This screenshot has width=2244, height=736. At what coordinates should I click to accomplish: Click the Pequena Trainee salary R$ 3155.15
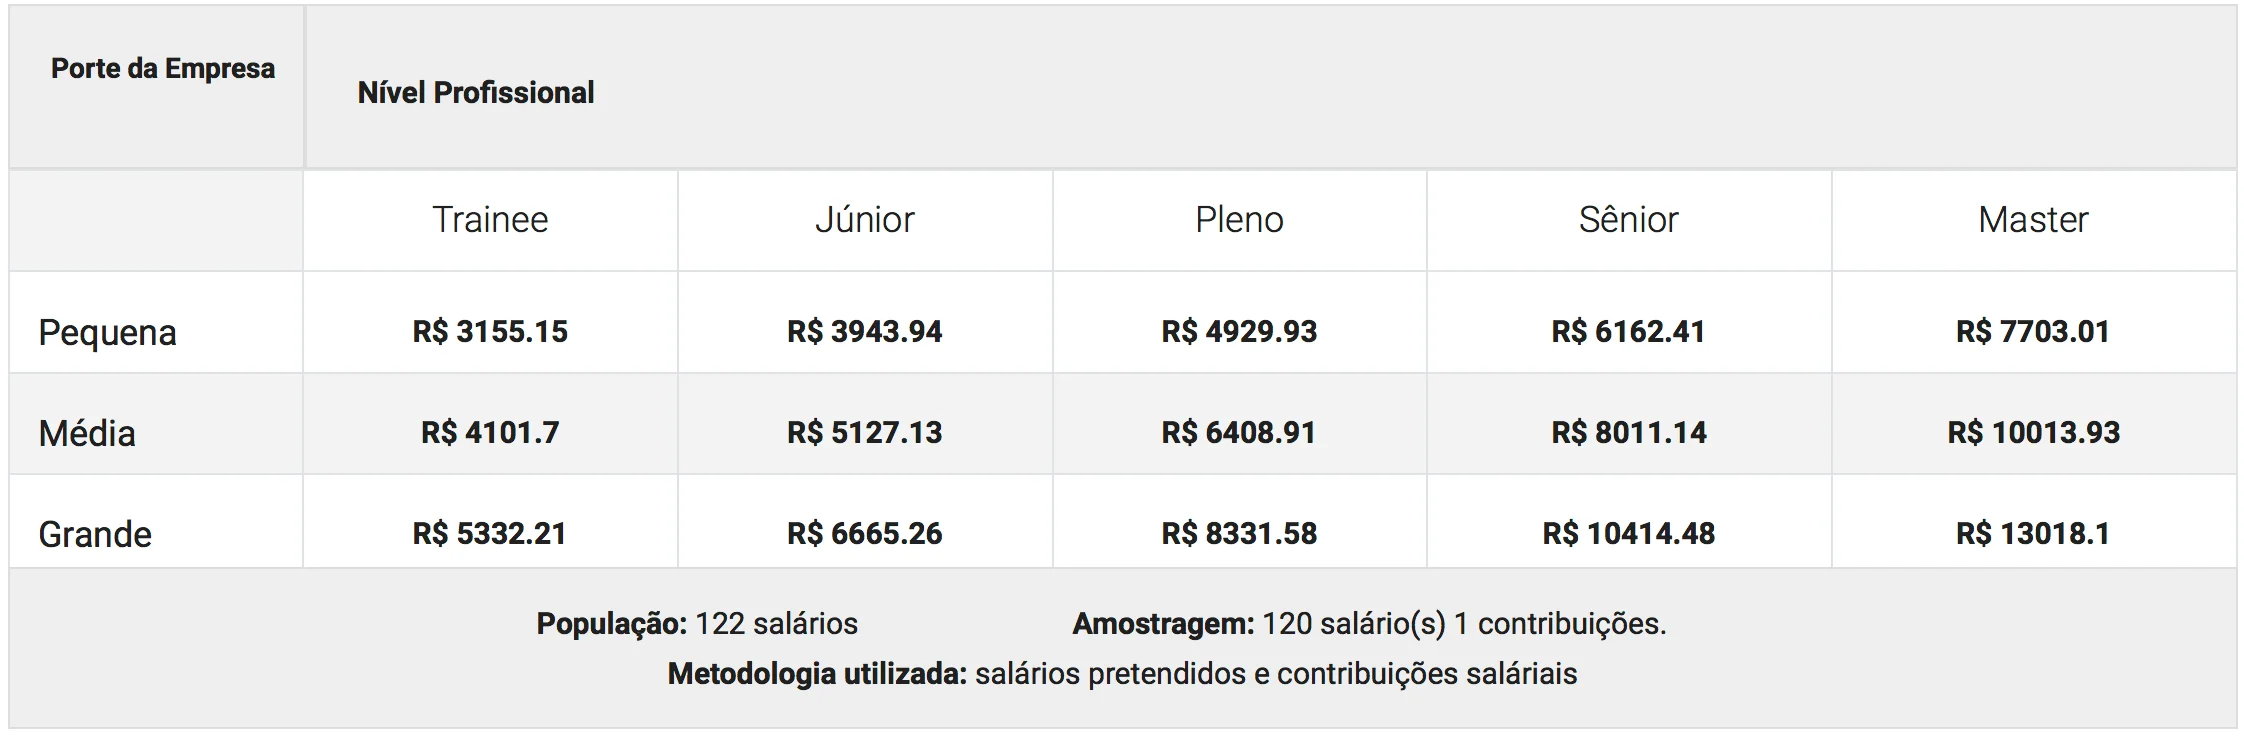pyautogui.click(x=490, y=332)
